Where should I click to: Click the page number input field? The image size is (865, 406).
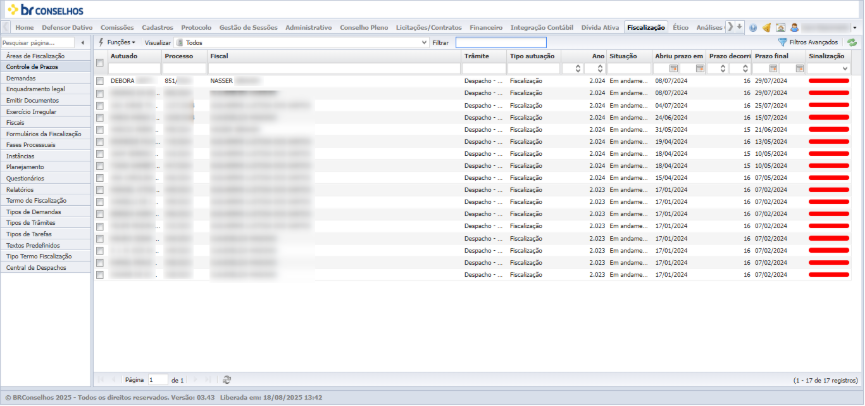pyautogui.click(x=158, y=380)
